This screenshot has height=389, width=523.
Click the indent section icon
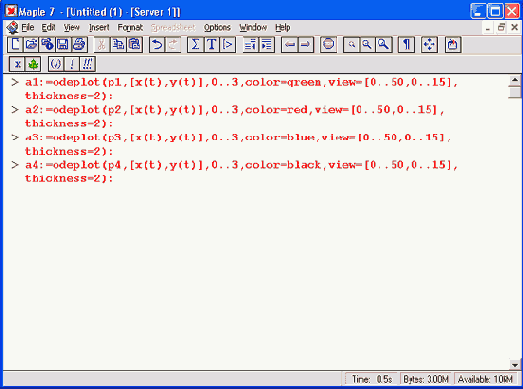[x=267, y=44]
